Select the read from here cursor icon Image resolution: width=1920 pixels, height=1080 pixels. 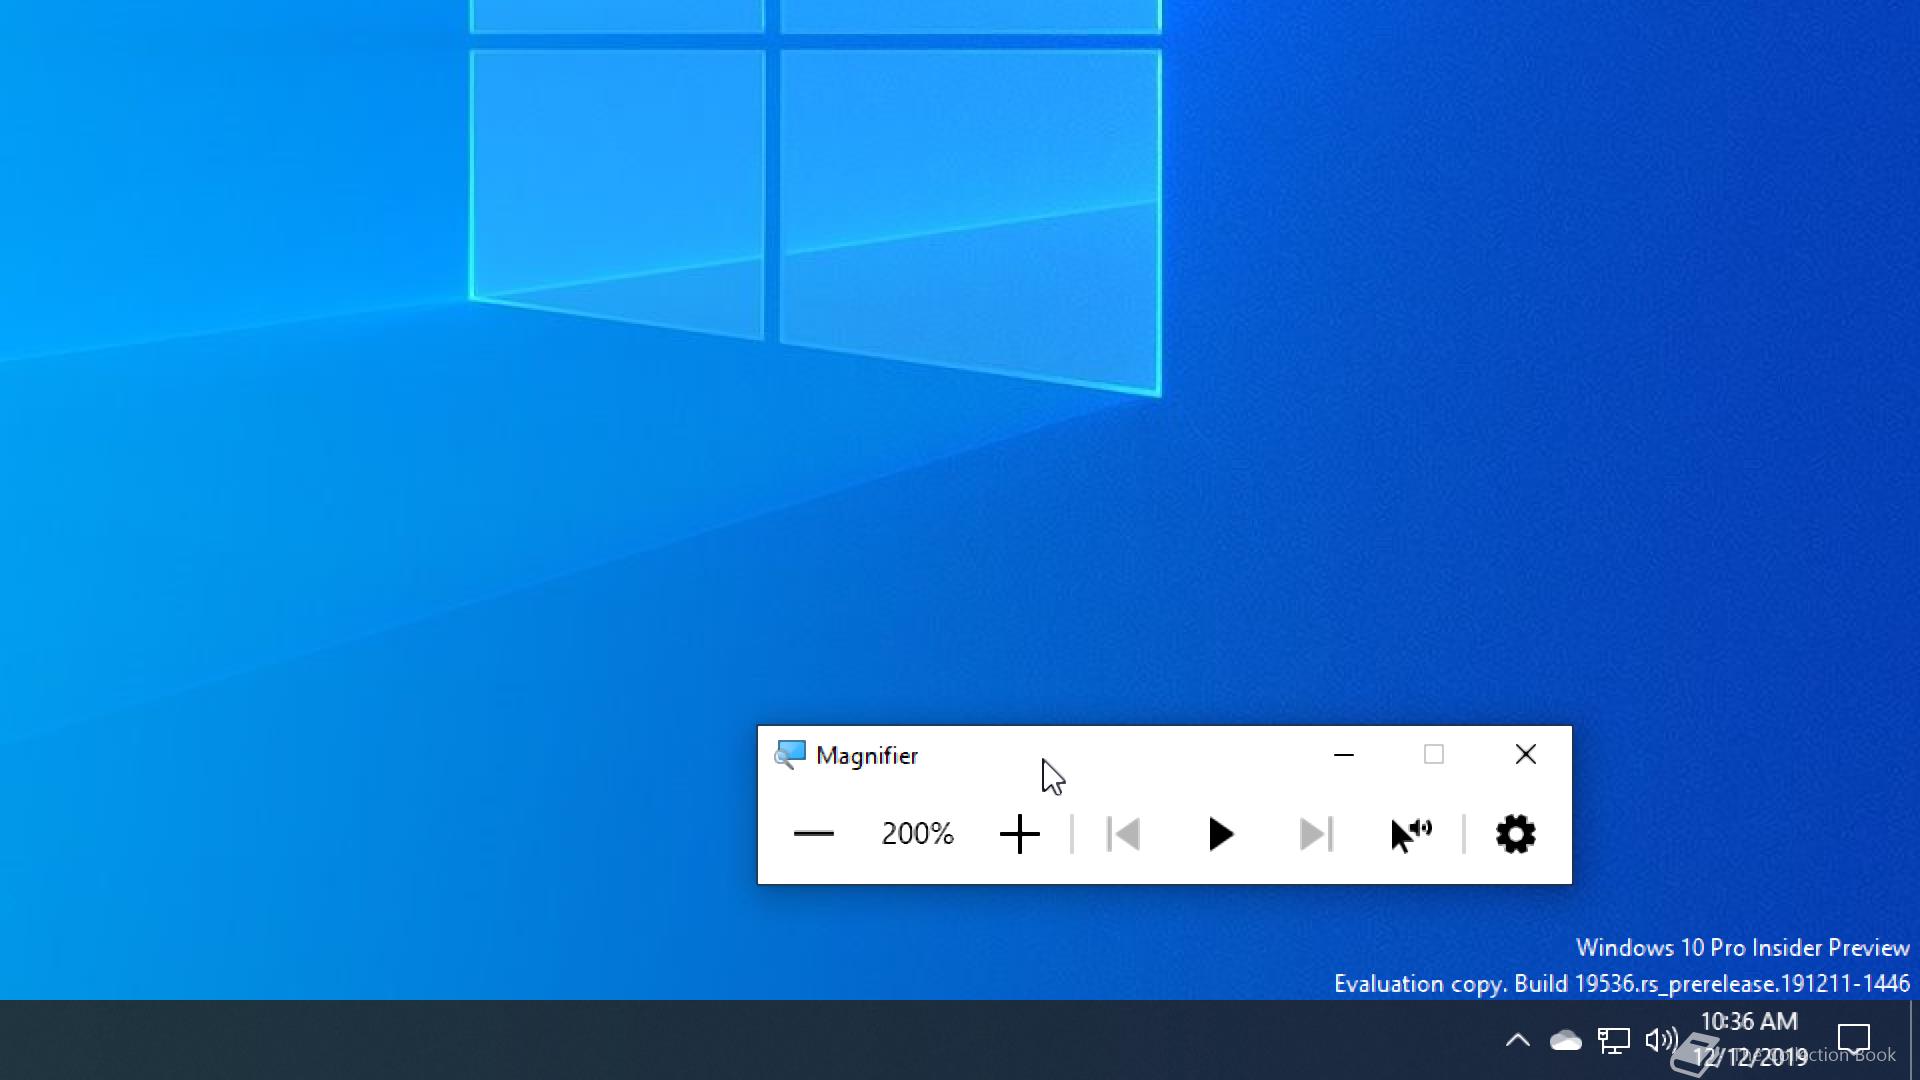click(1411, 834)
